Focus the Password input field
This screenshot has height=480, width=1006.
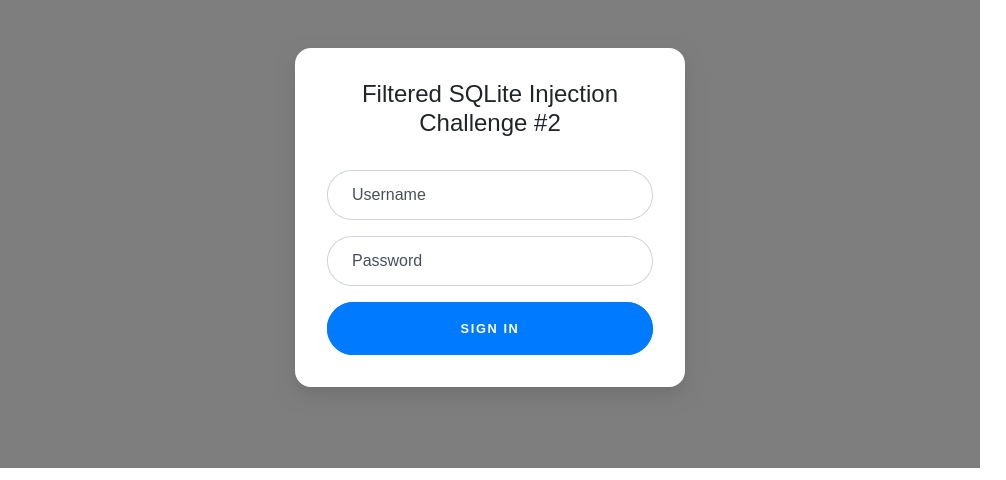click(489, 261)
